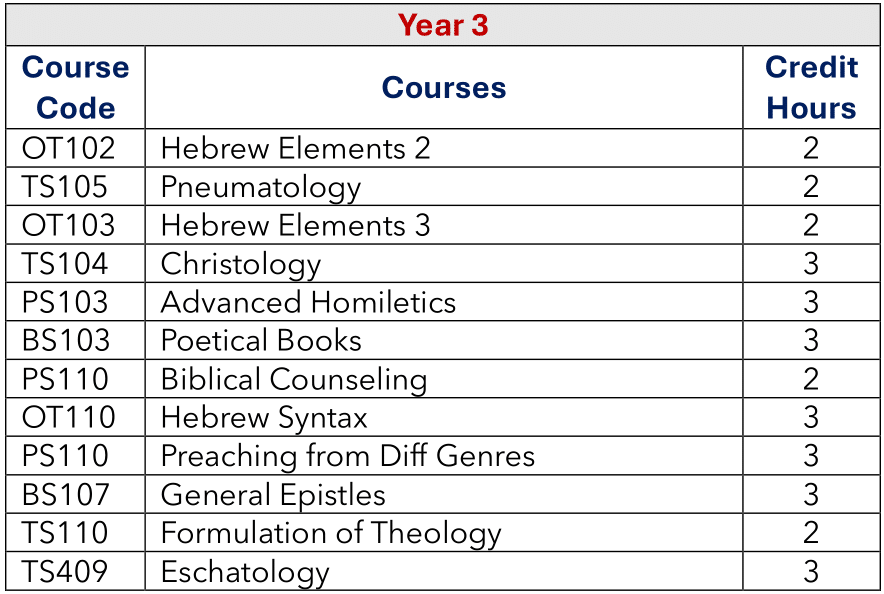Click the Poetical Books entry
884x594 pixels.
261,340
